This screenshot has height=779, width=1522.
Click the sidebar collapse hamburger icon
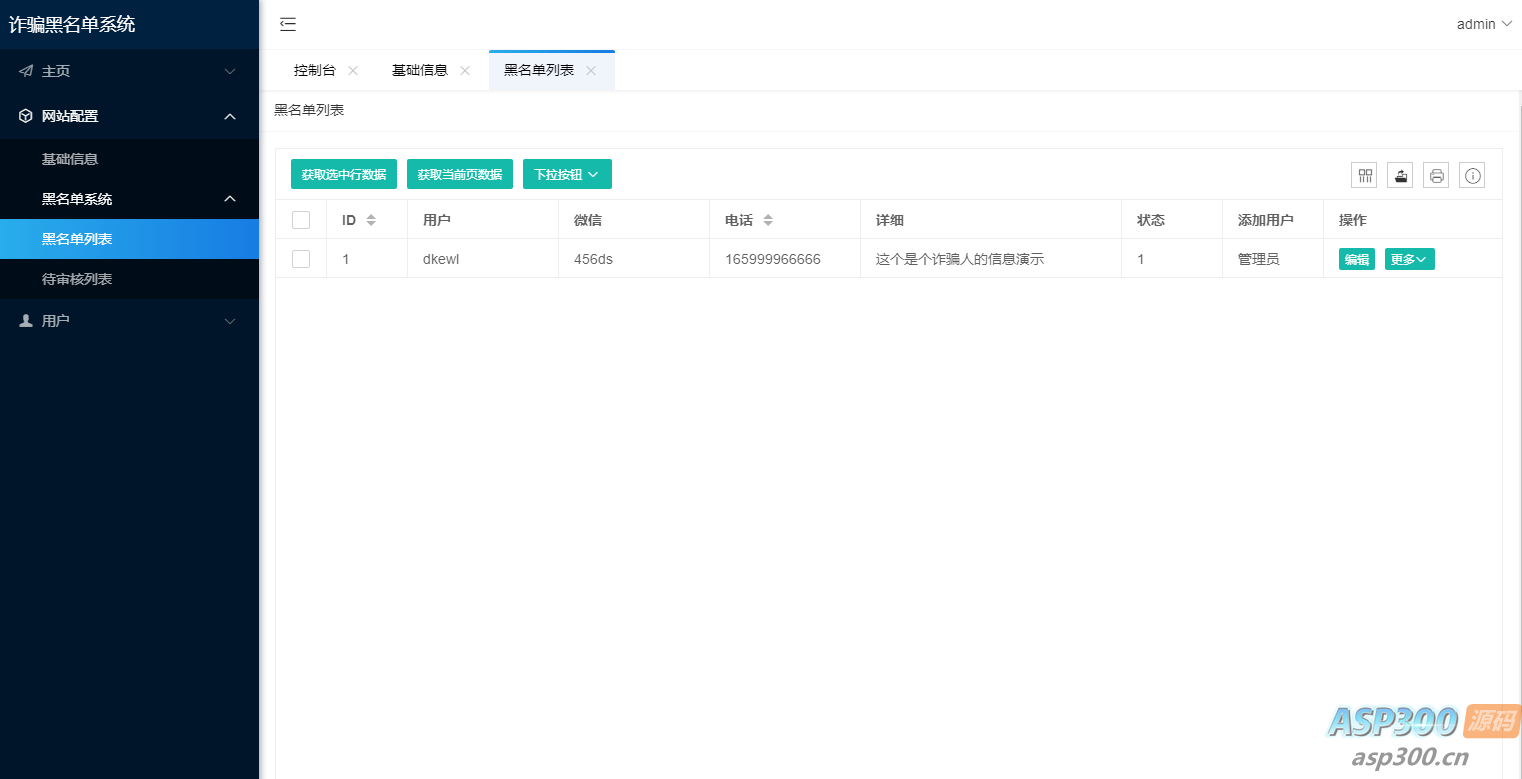coord(288,25)
